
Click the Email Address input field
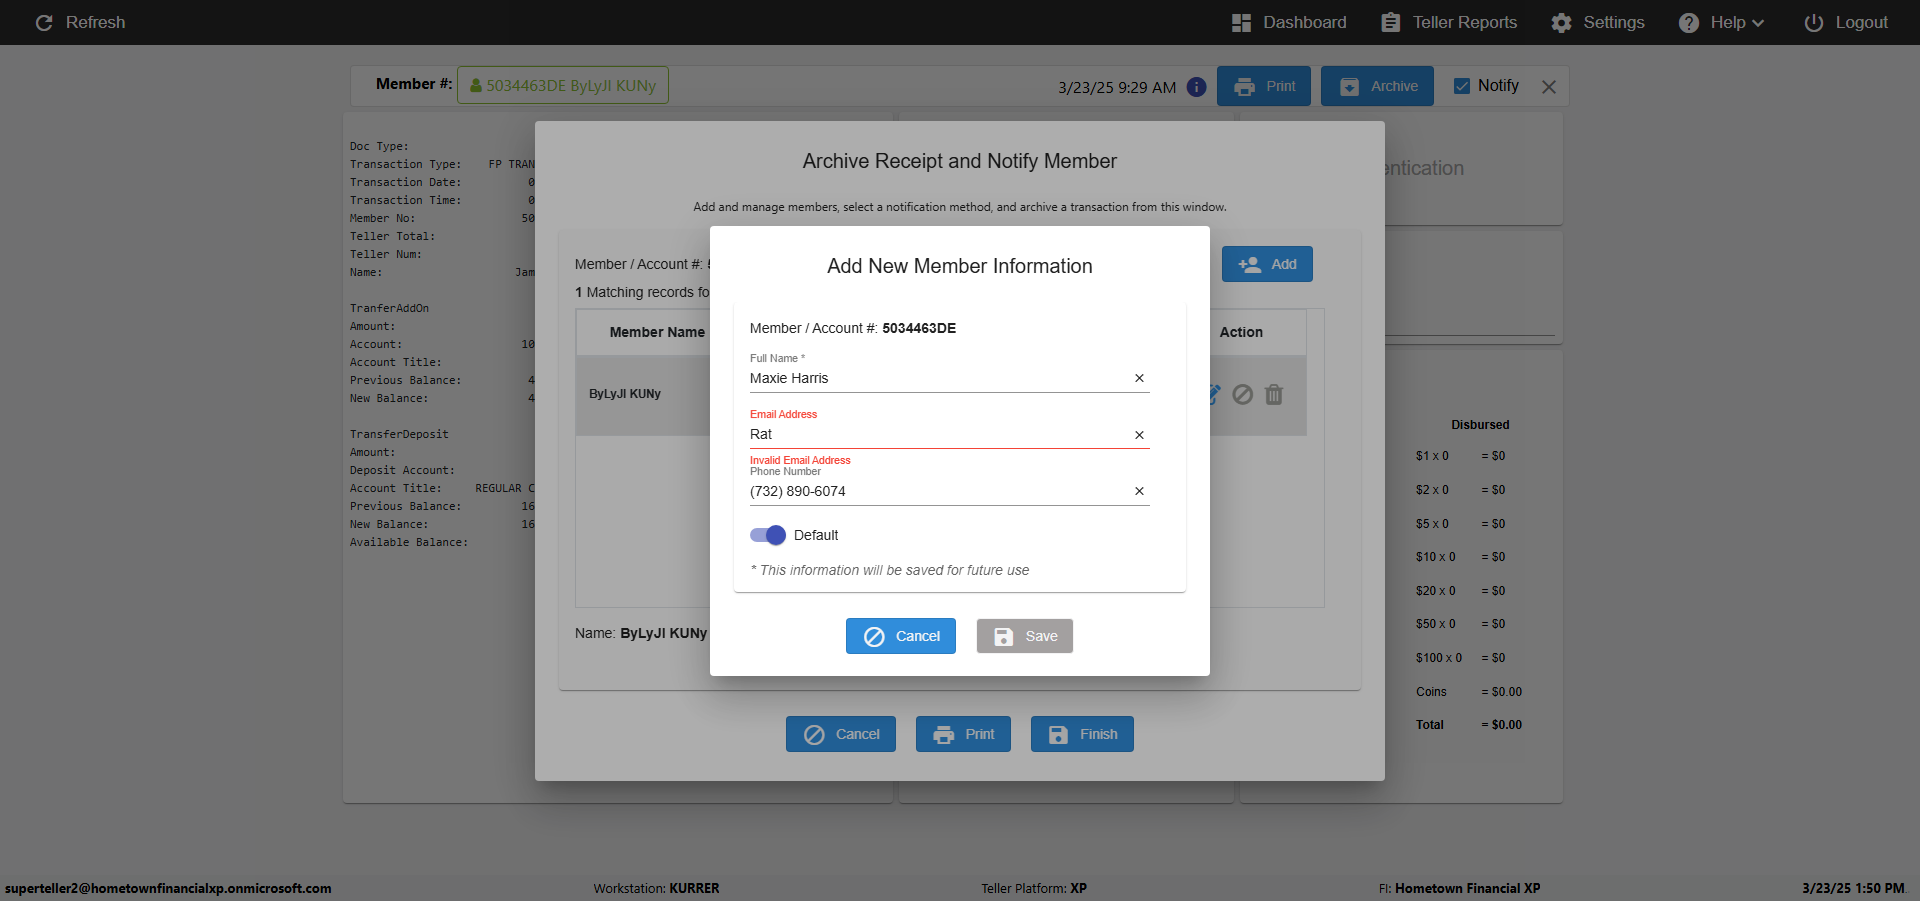[938, 434]
